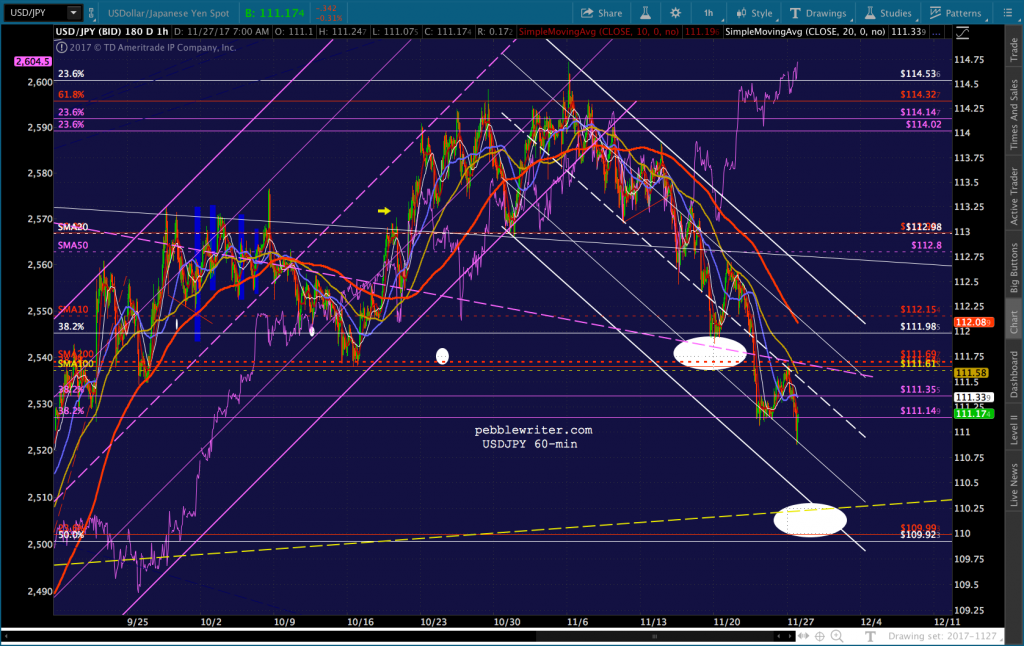Open the symbol selector dropdown arrow
The image size is (1024, 646).
tap(73, 12)
